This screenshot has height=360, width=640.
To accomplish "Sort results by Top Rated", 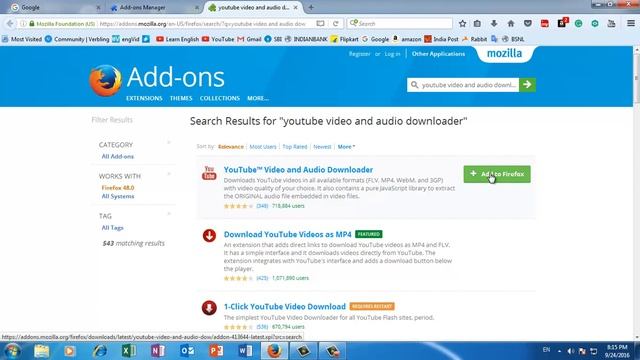I will tap(295, 147).
